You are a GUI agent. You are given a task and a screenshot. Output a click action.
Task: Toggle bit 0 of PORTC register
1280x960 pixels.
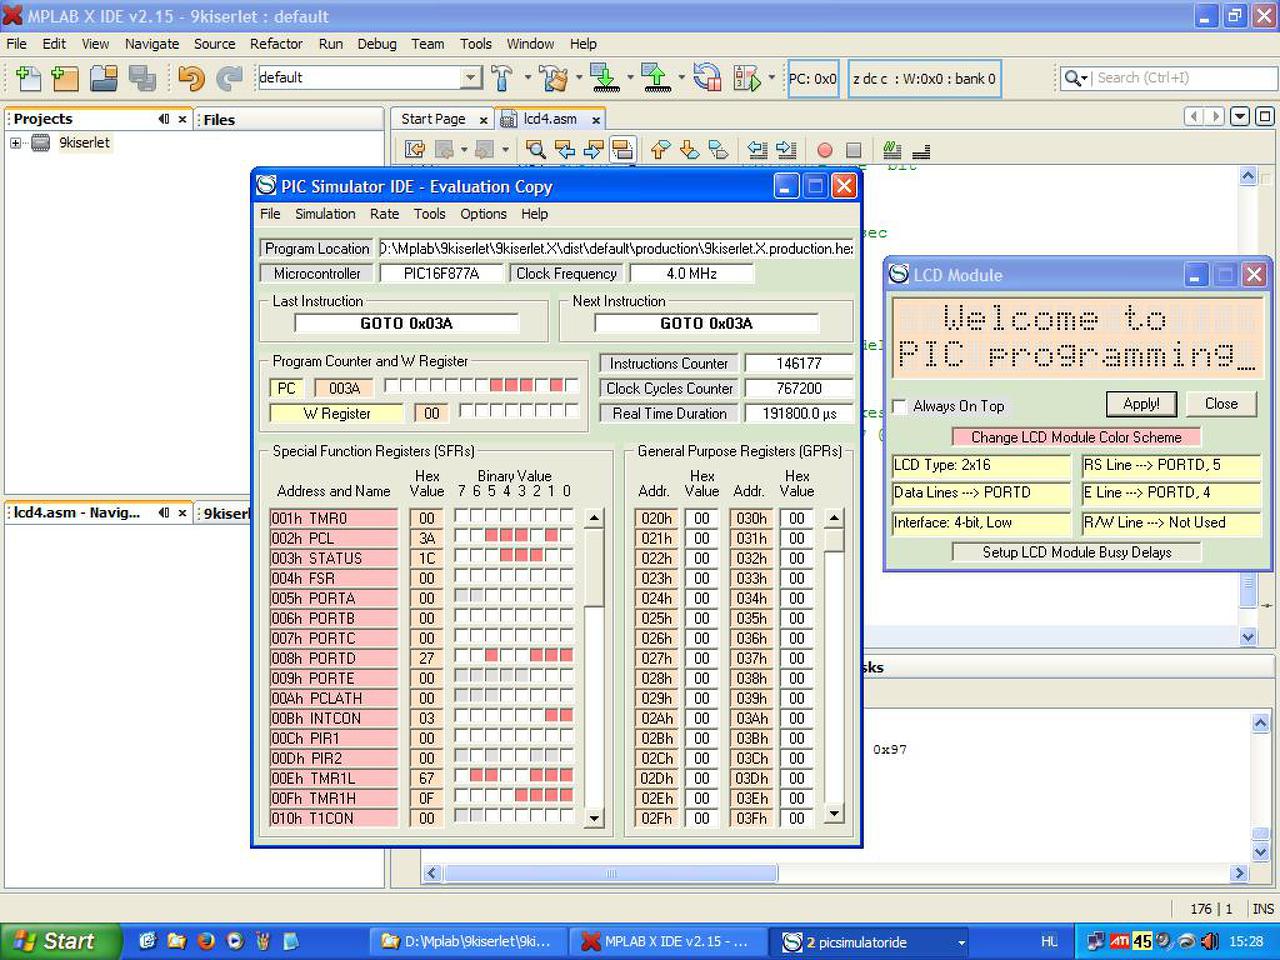pos(567,637)
